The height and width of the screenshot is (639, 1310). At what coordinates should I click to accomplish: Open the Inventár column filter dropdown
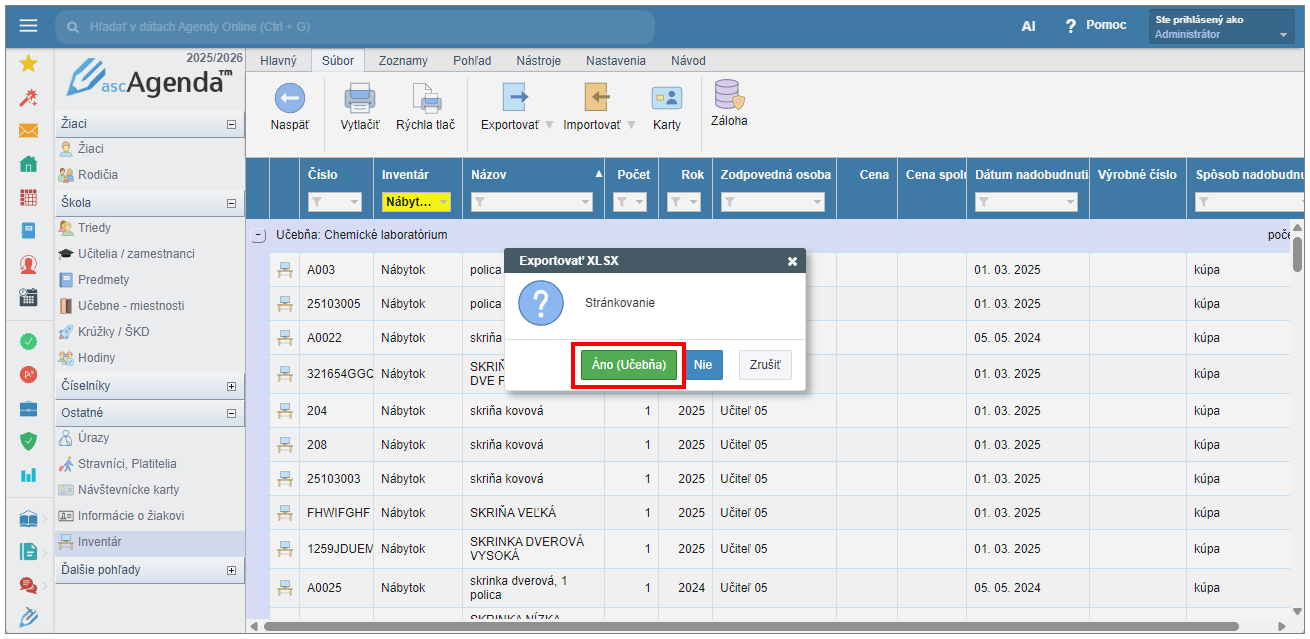443,203
